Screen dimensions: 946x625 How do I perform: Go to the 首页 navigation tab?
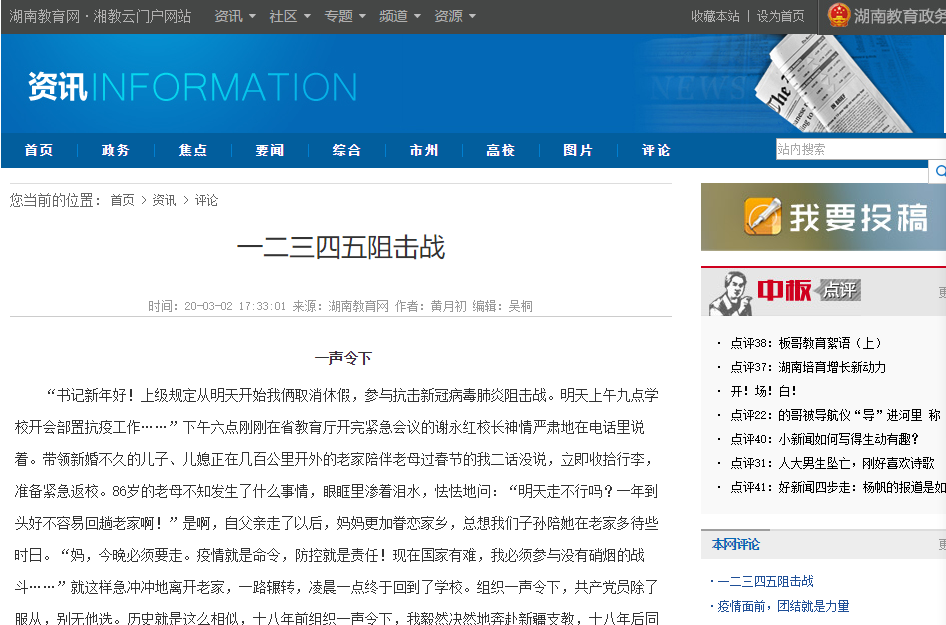(x=39, y=150)
